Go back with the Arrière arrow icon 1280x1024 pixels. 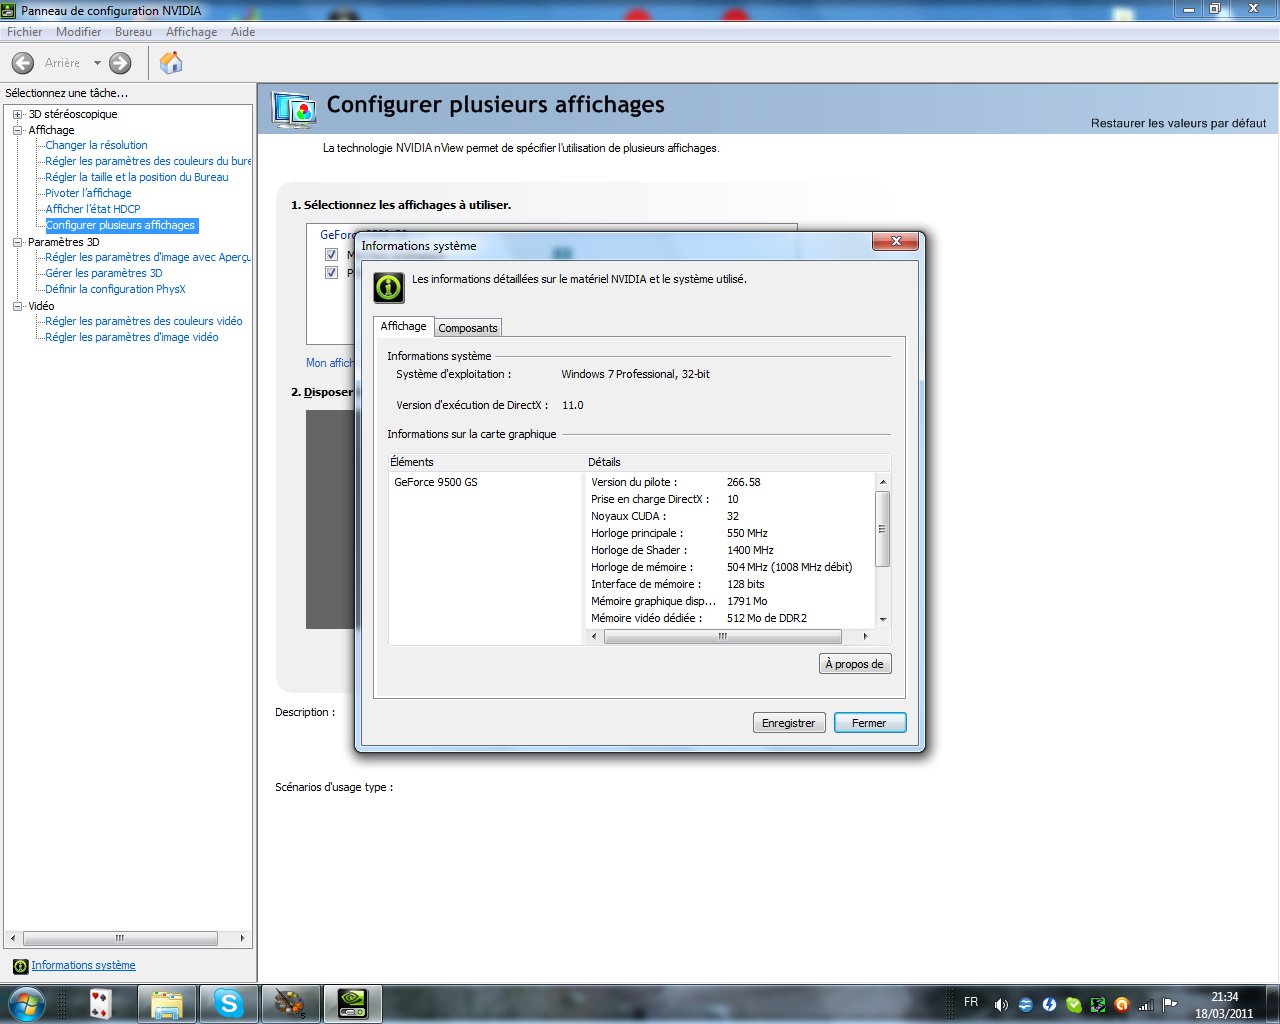click(x=23, y=63)
